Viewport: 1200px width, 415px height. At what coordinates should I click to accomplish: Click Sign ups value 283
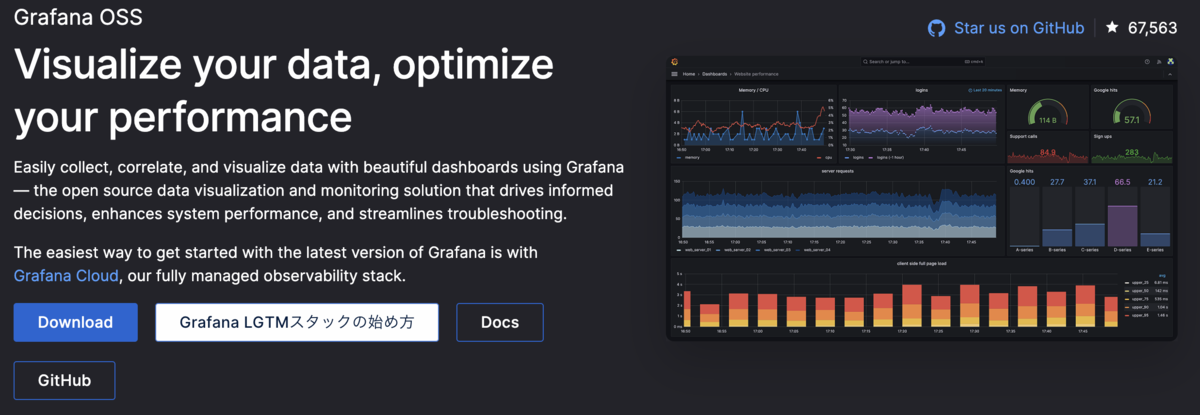(x=1132, y=153)
